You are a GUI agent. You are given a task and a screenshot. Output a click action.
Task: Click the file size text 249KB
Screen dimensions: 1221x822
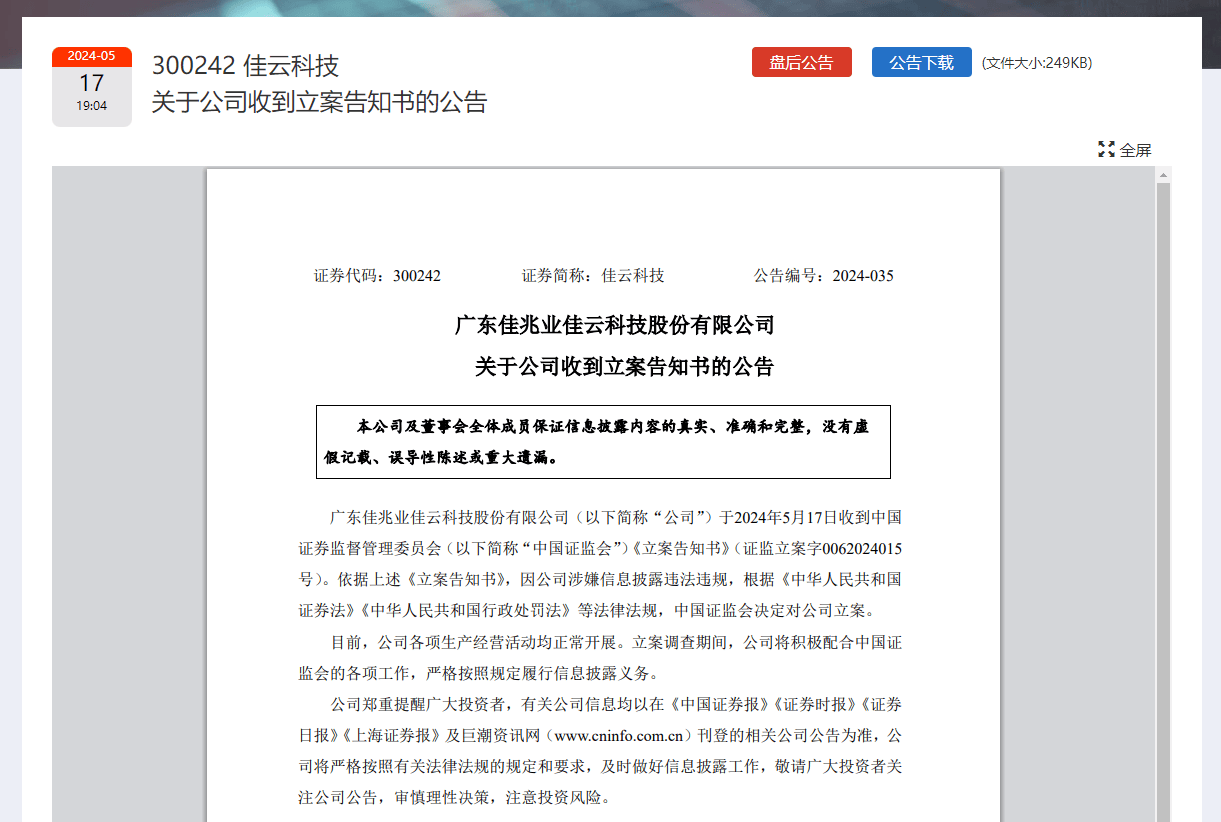pyautogui.click(x=1037, y=63)
